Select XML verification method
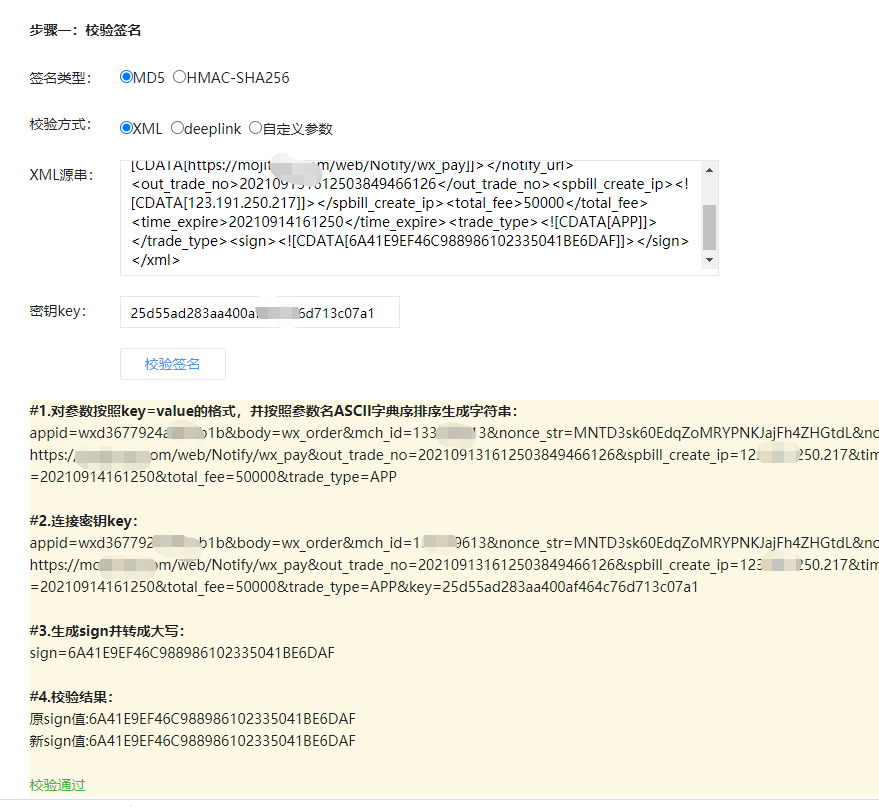This screenshot has width=879, height=807. [x=126, y=128]
